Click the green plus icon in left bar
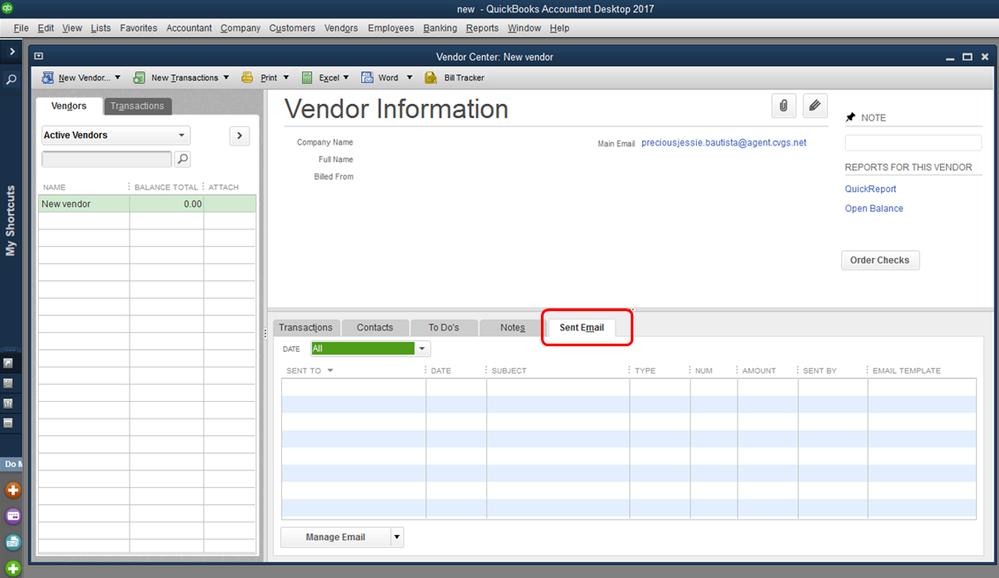 click(13, 568)
